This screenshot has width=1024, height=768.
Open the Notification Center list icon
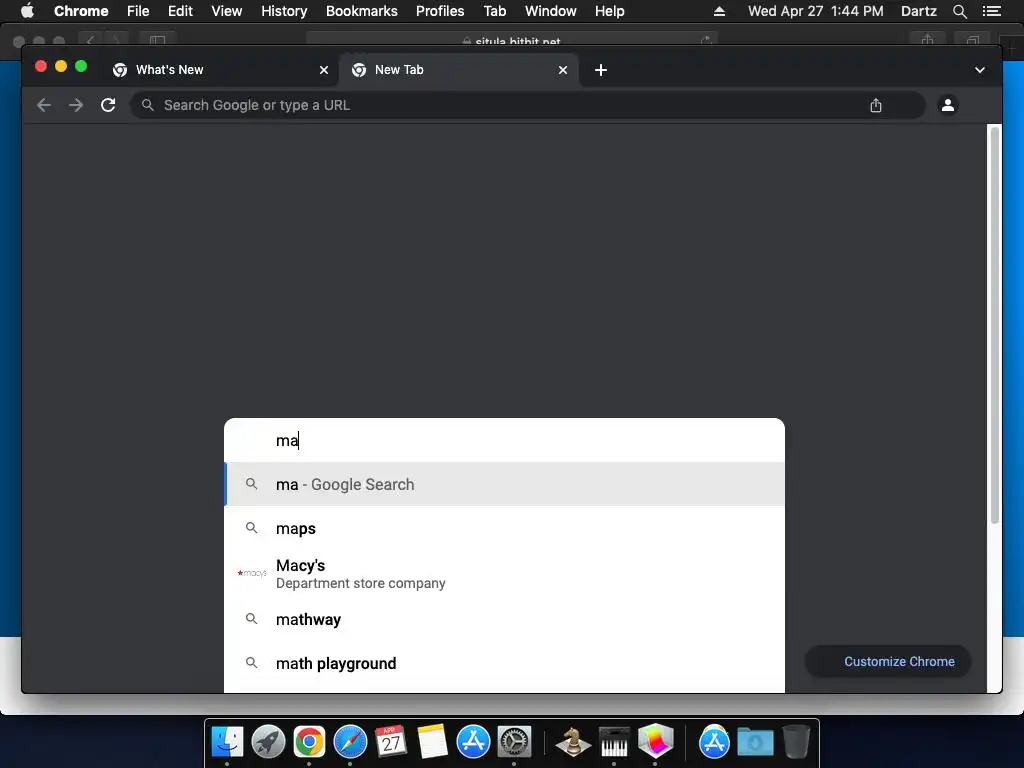pos(991,11)
